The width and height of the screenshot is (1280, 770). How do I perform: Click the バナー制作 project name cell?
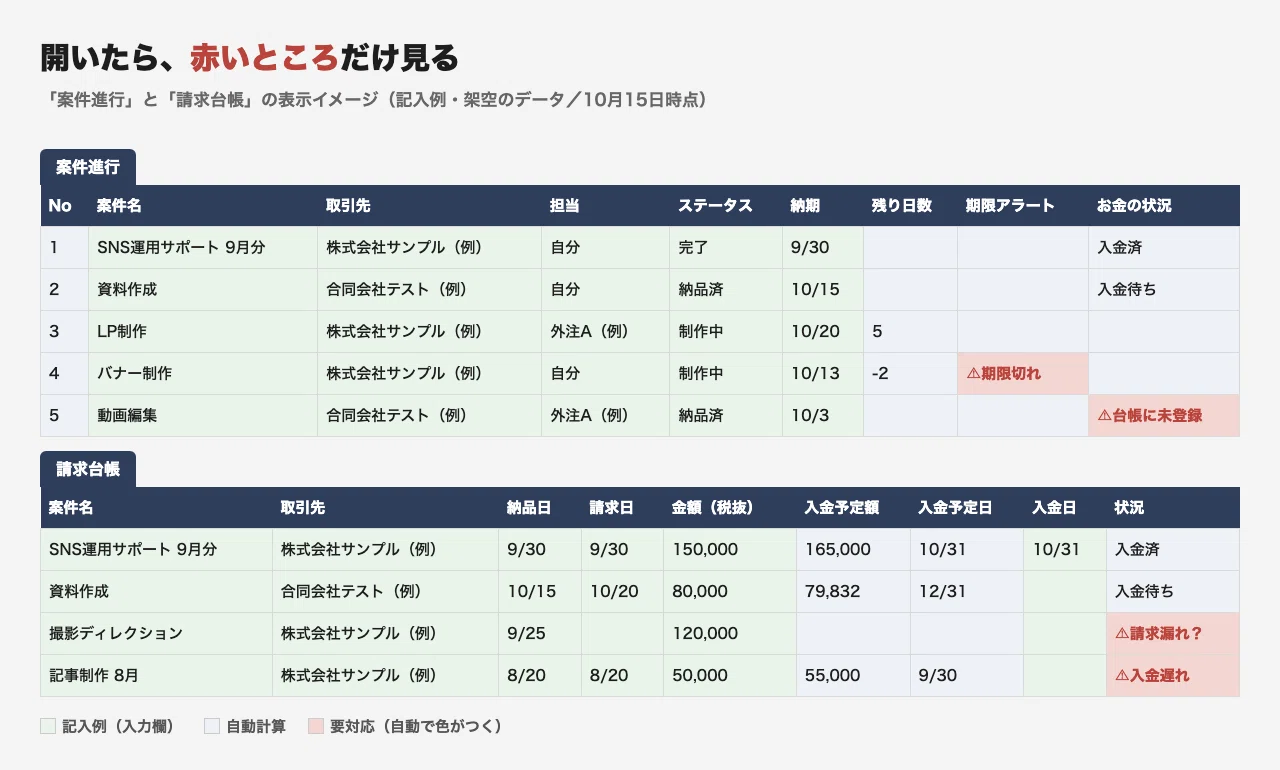click(203, 374)
